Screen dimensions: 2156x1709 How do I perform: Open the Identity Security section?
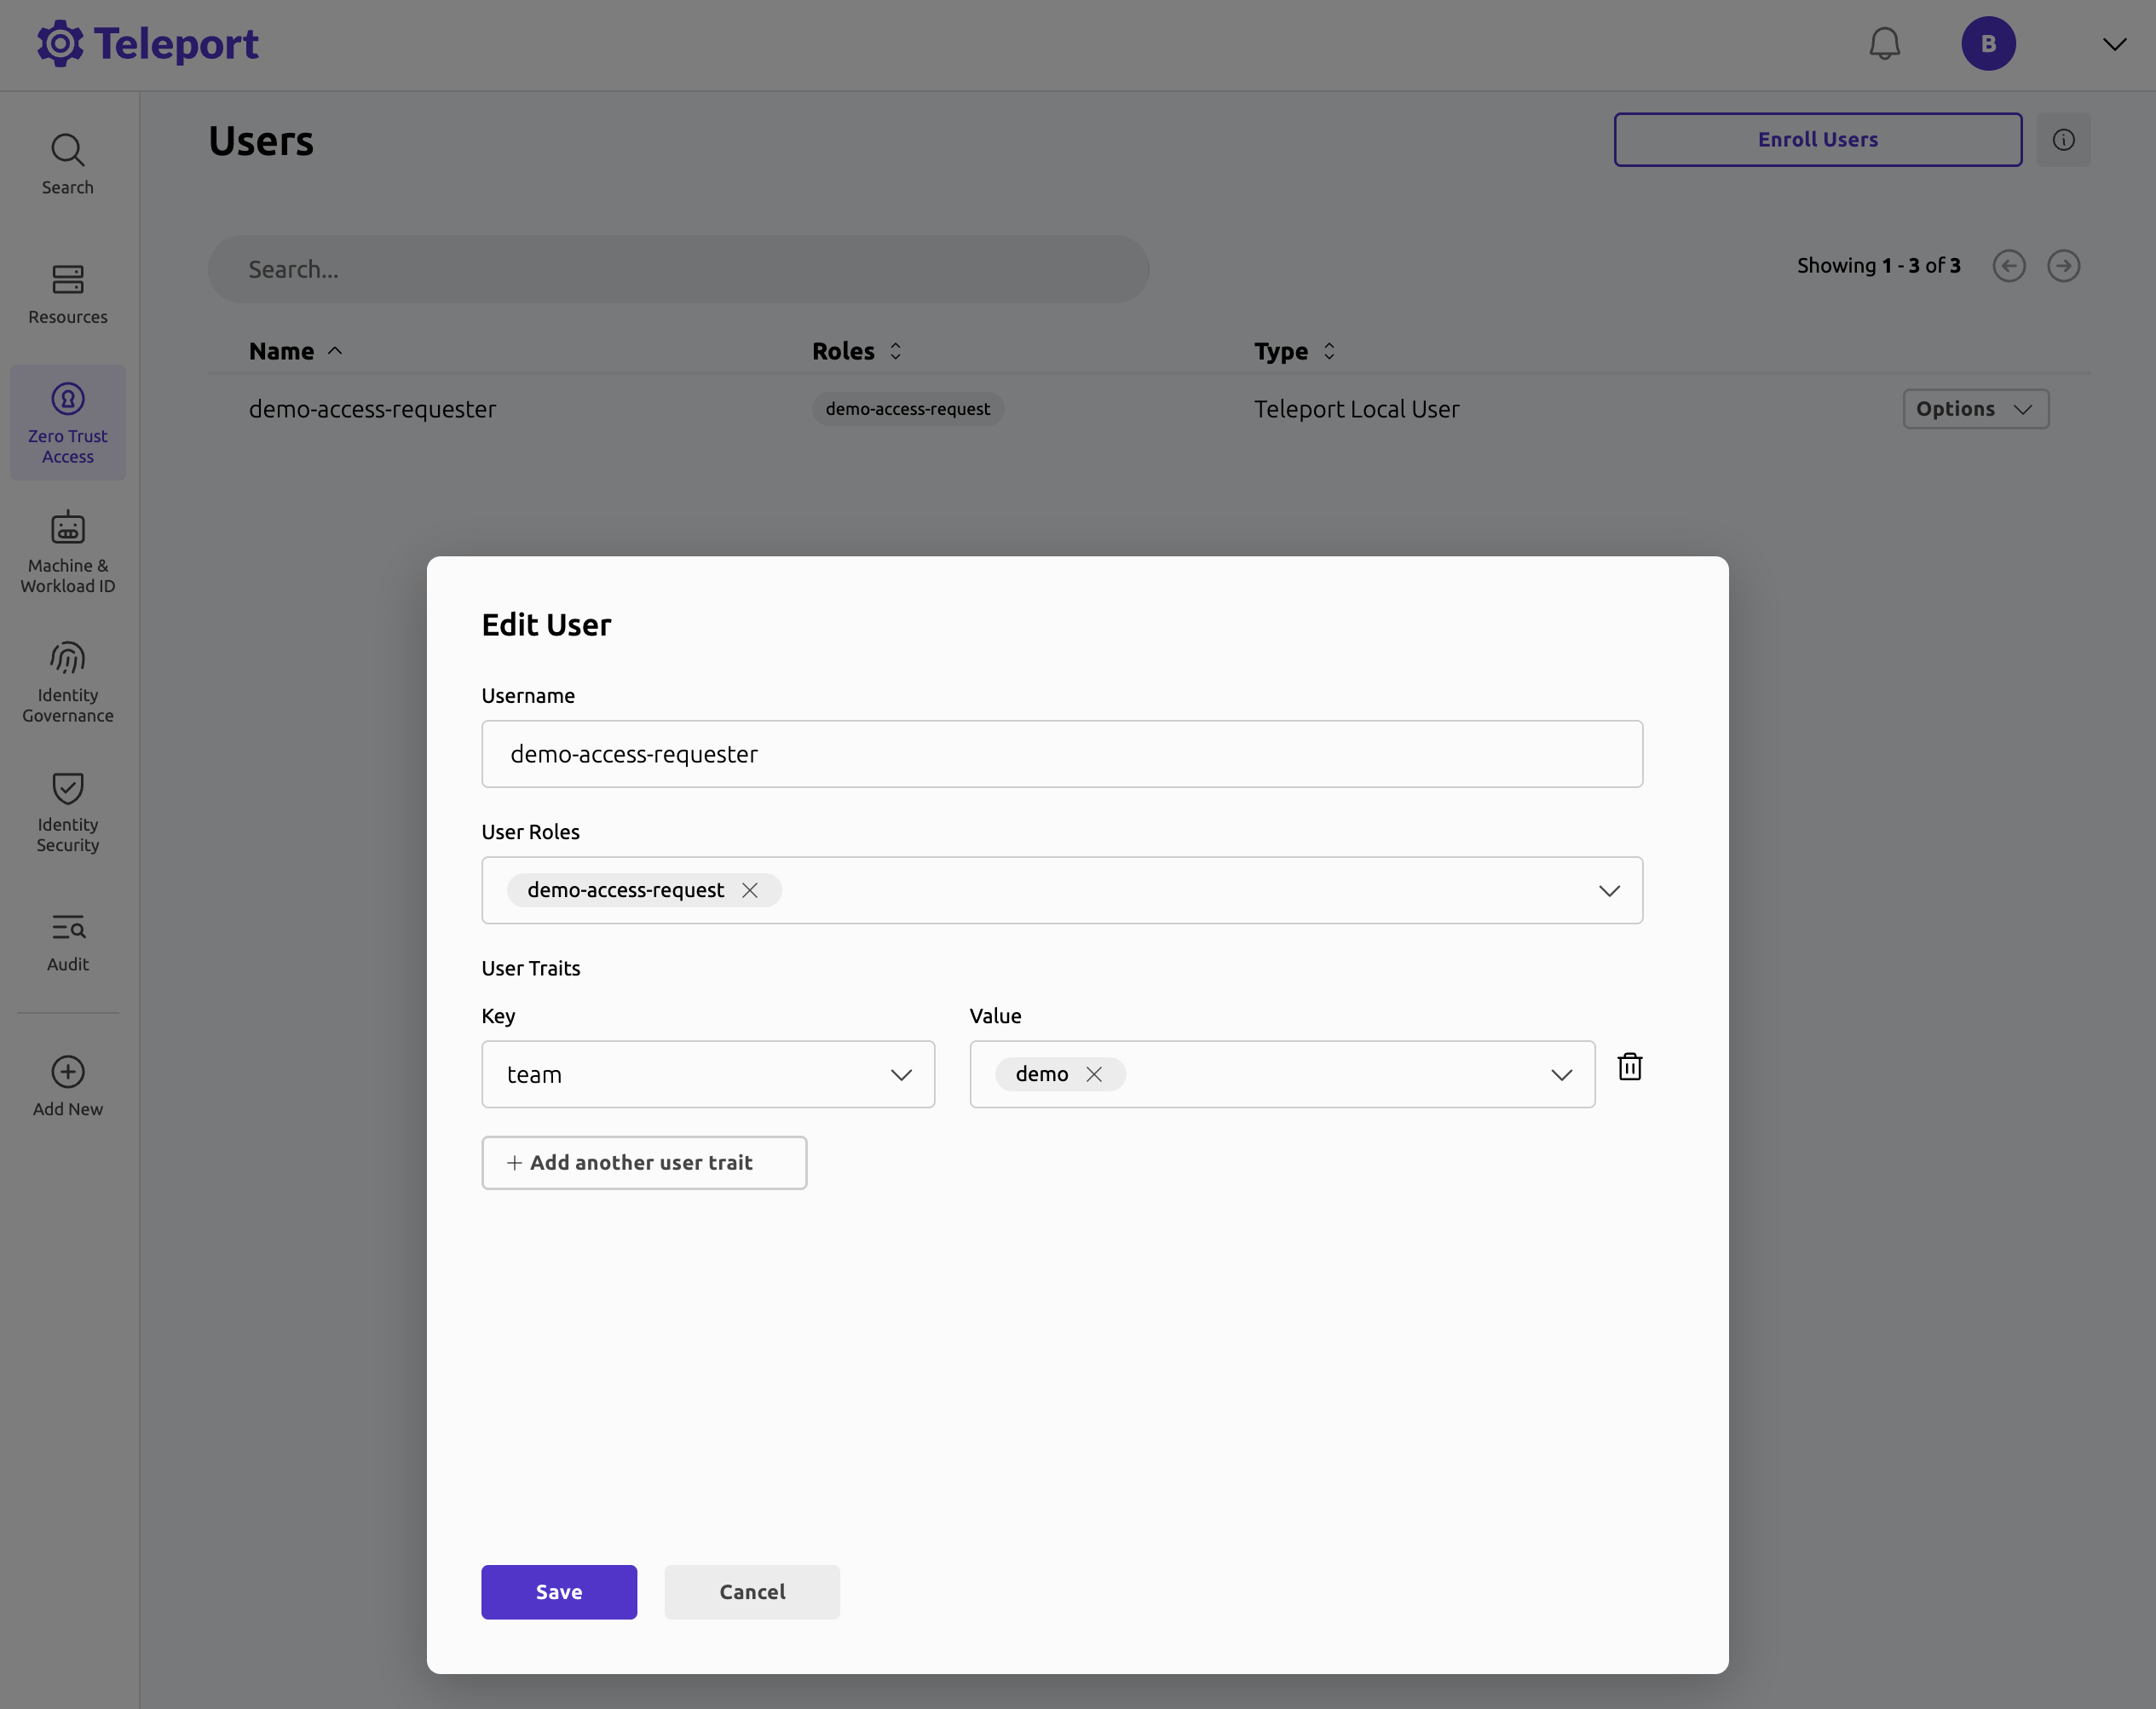pyautogui.click(x=67, y=811)
